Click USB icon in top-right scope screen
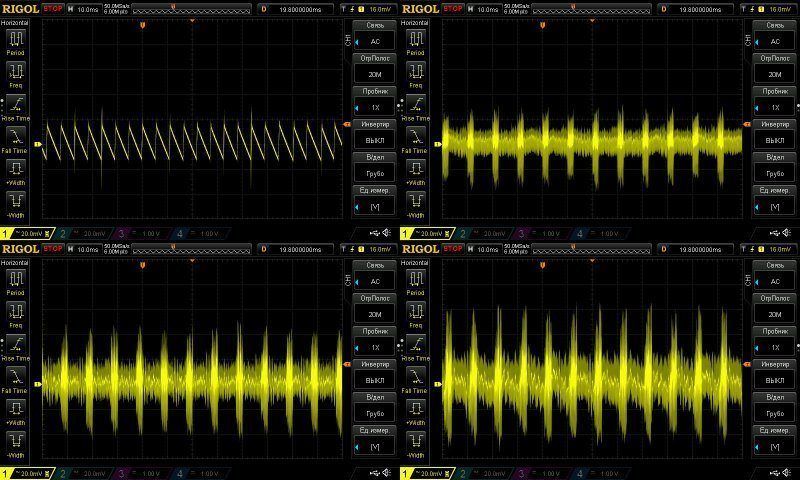 774,233
